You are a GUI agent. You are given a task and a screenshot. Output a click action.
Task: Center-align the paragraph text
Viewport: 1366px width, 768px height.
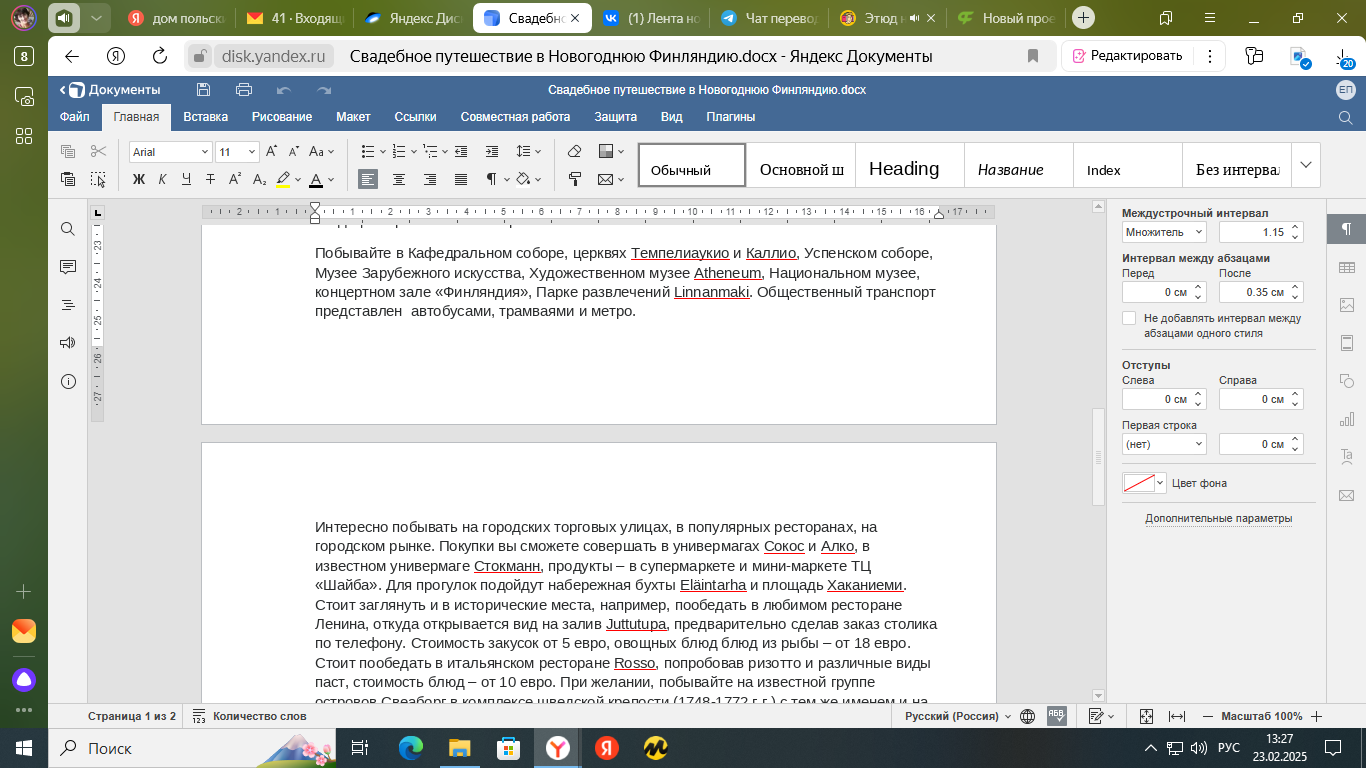pyautogui.click(x=399, y=180)
